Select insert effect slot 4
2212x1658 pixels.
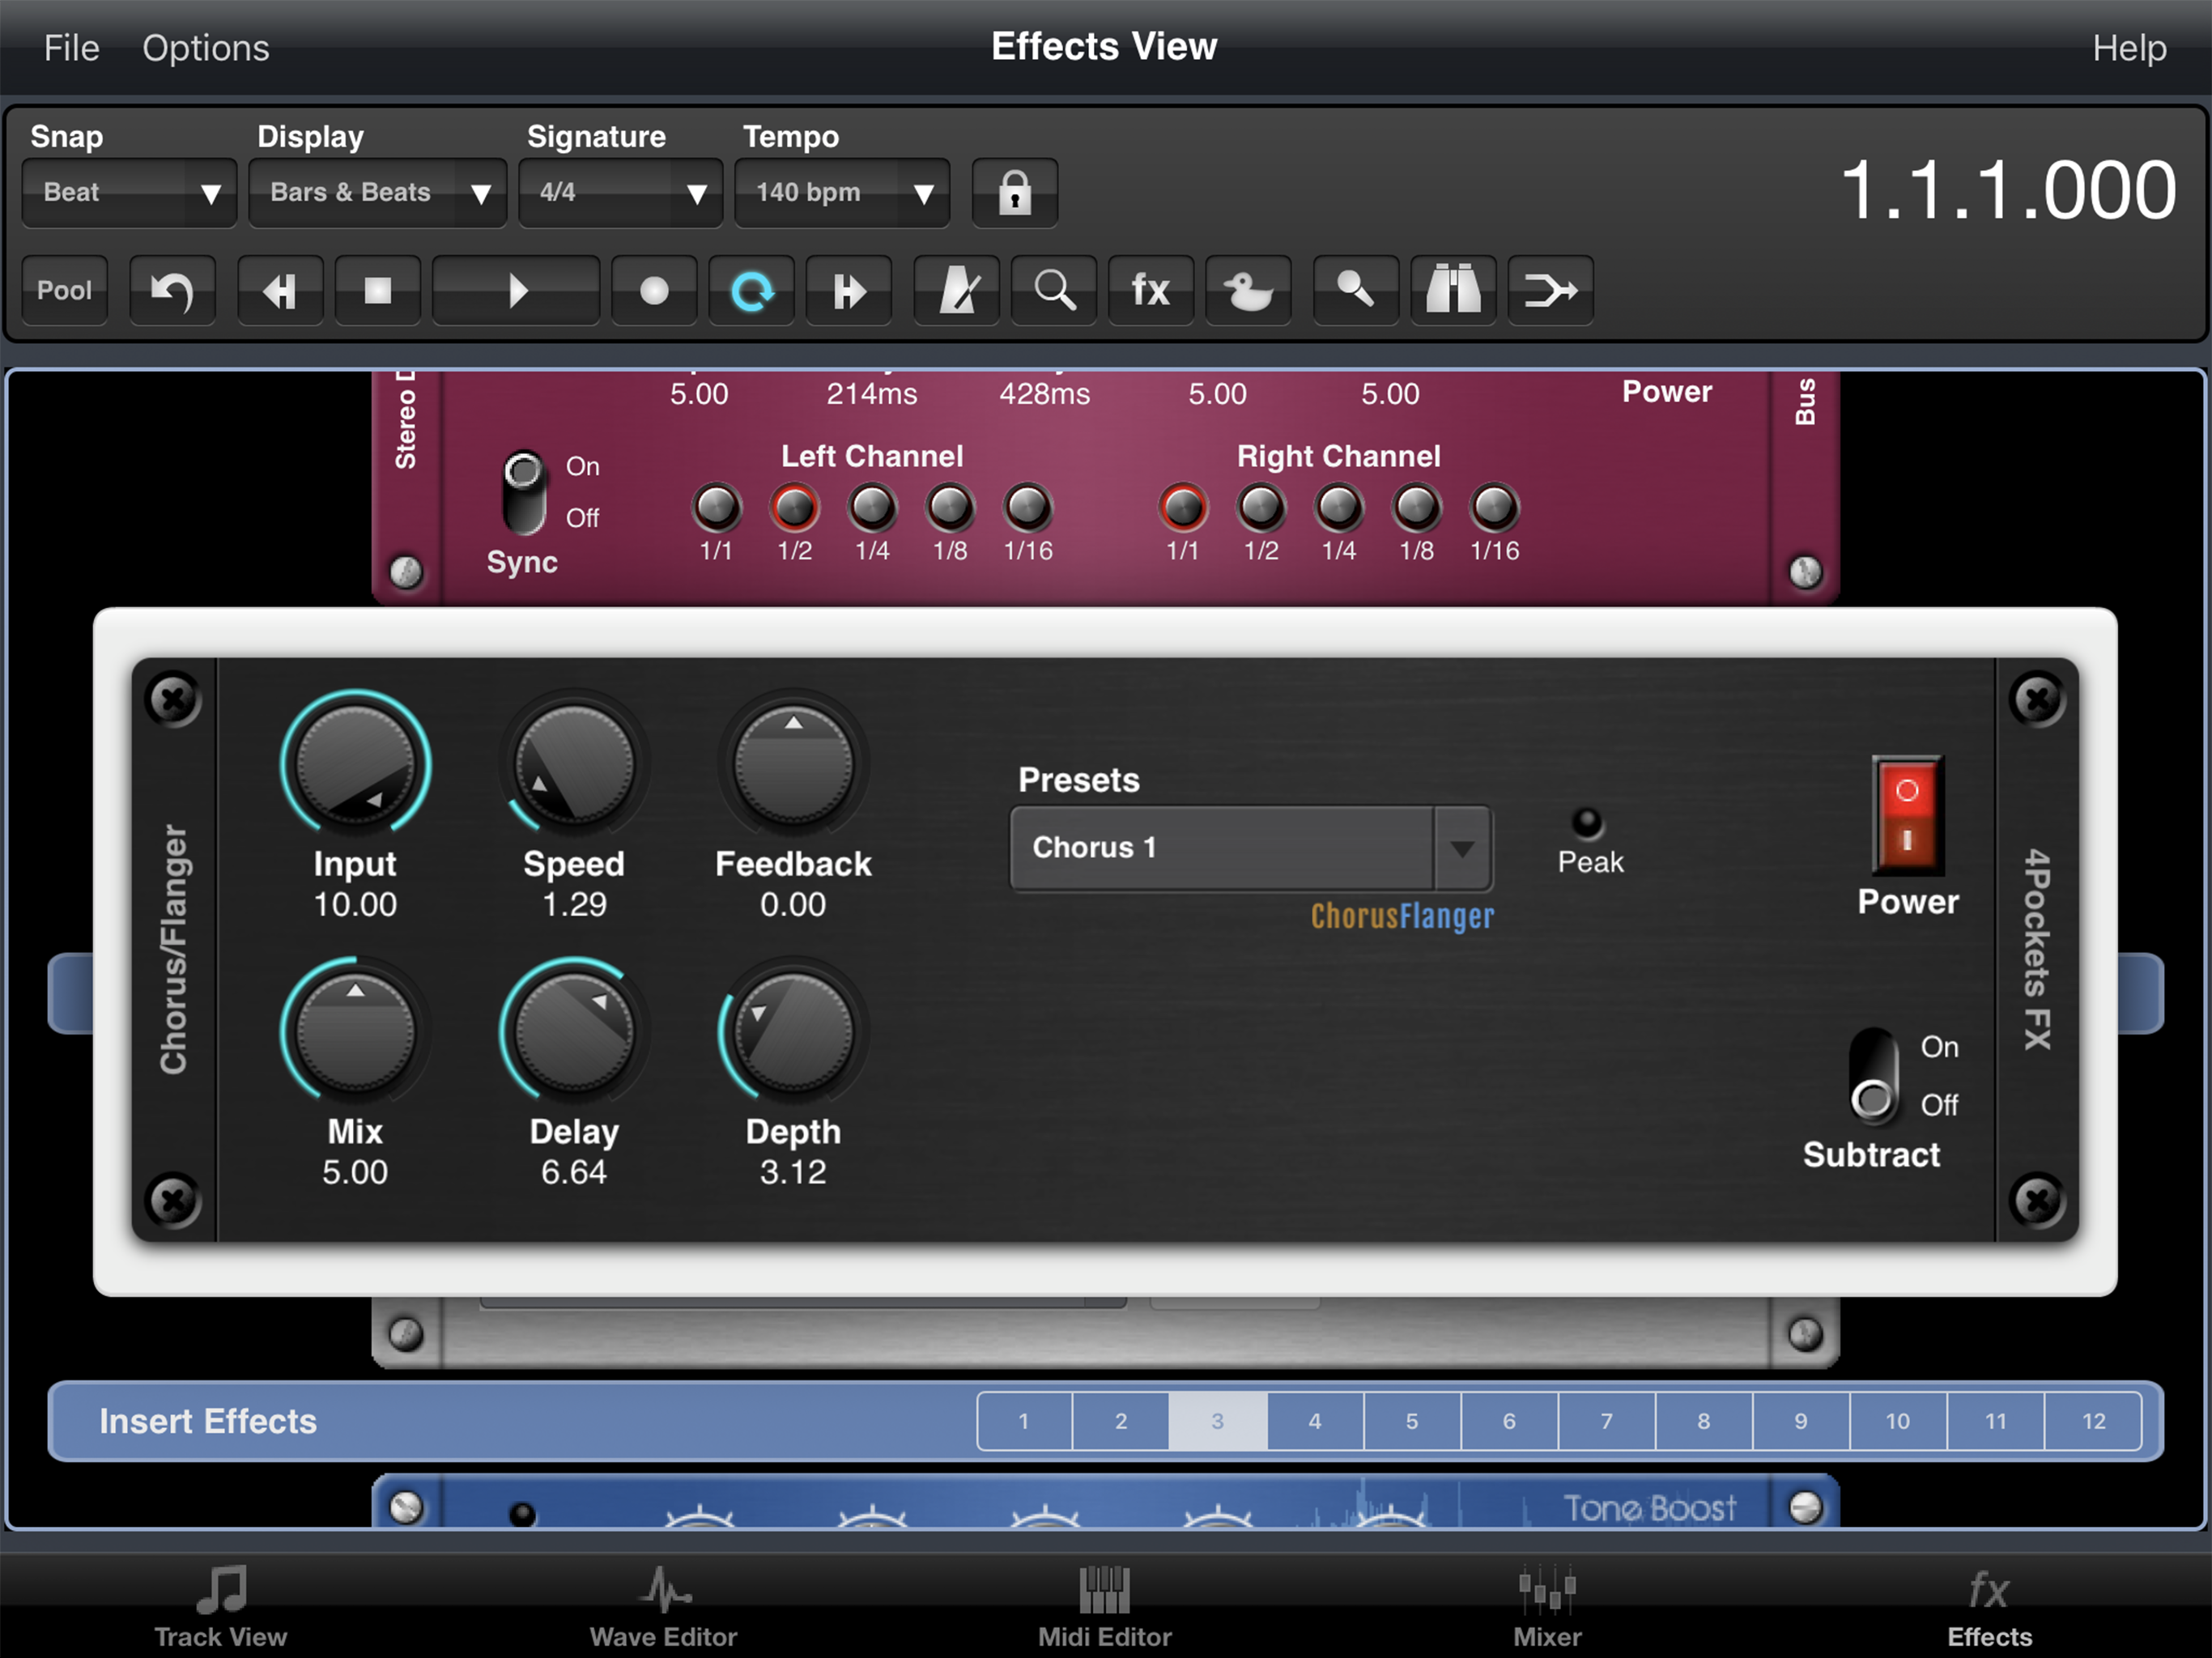click(x=1314, y=1420)
